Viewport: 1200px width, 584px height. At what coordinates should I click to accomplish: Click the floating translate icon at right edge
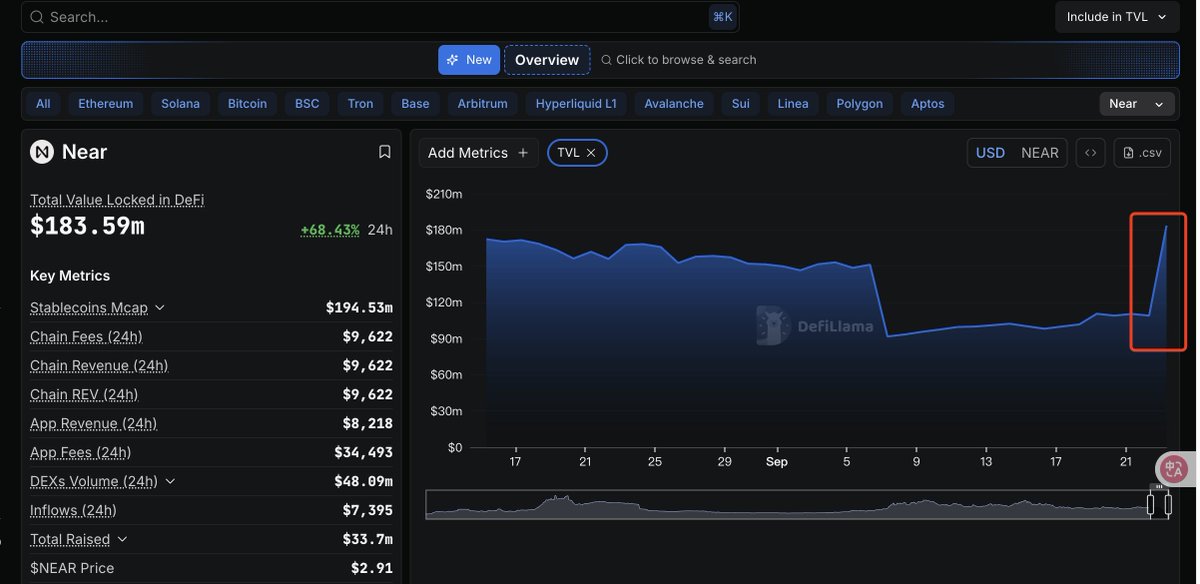(1174, 467)
